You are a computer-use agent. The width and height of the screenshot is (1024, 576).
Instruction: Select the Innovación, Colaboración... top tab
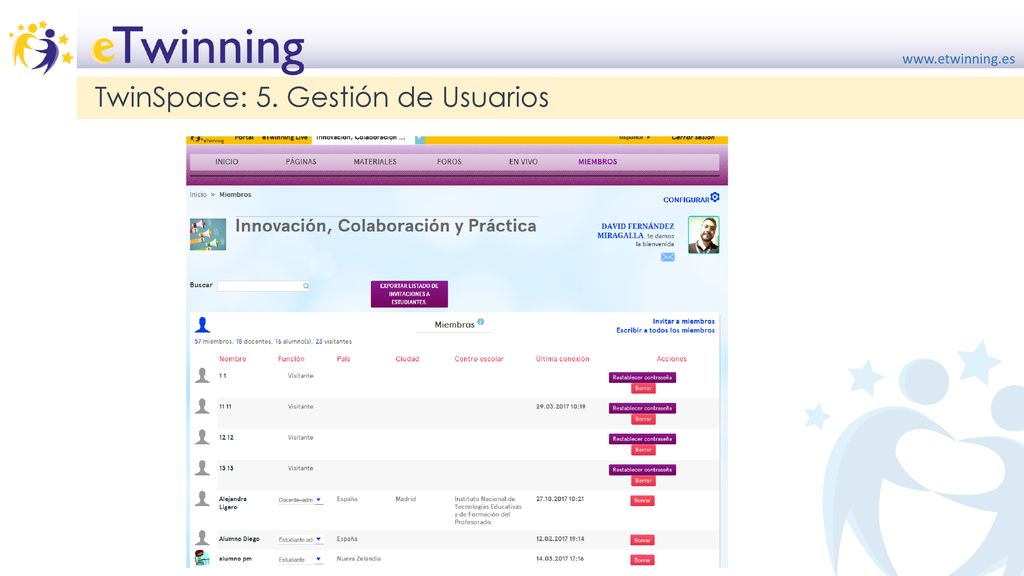[x=361, y=138]
